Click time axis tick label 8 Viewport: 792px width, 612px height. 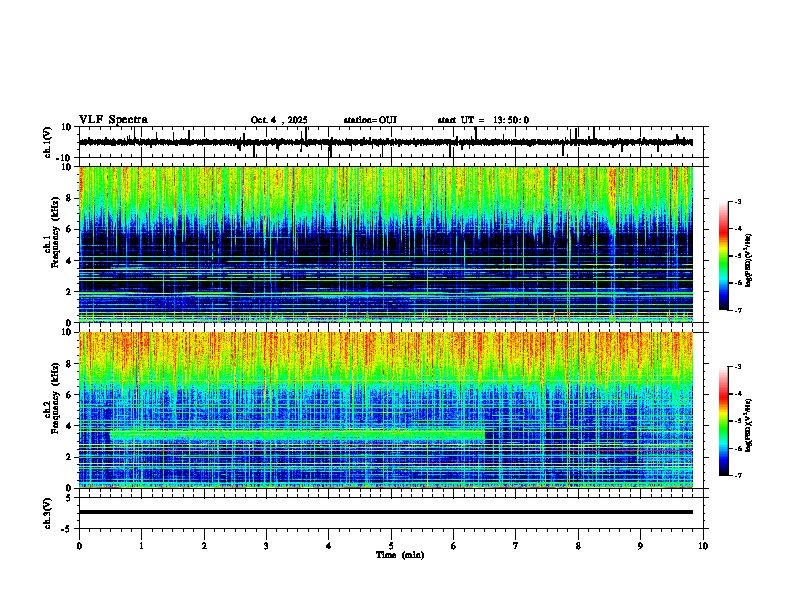[578, 546]
